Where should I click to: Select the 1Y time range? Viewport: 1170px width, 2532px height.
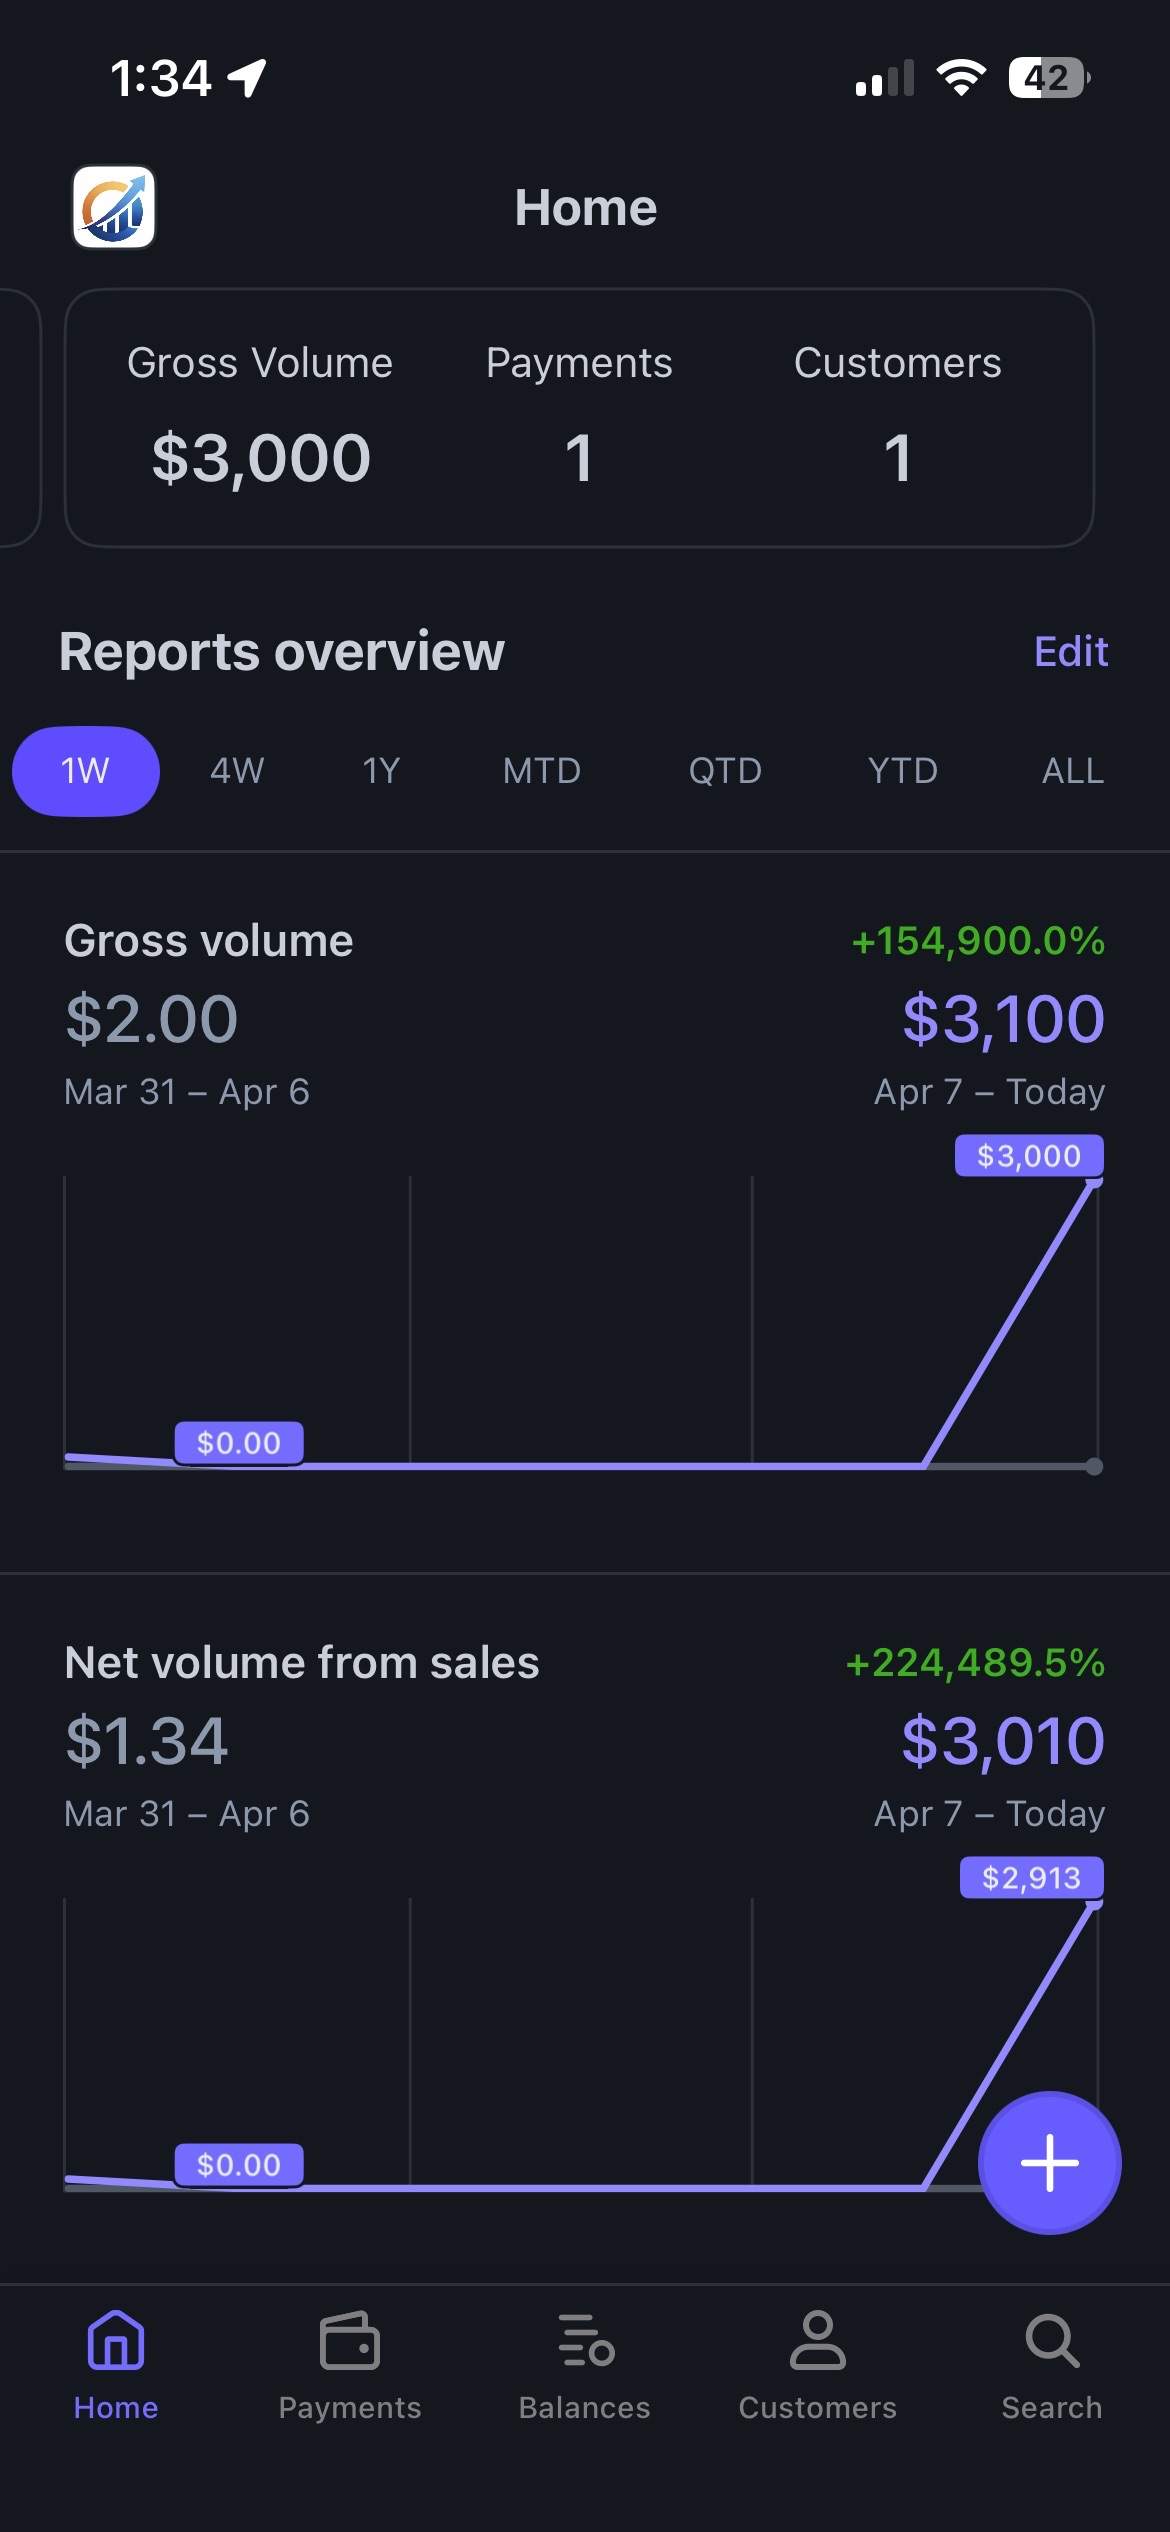click(x=381, y=771)
